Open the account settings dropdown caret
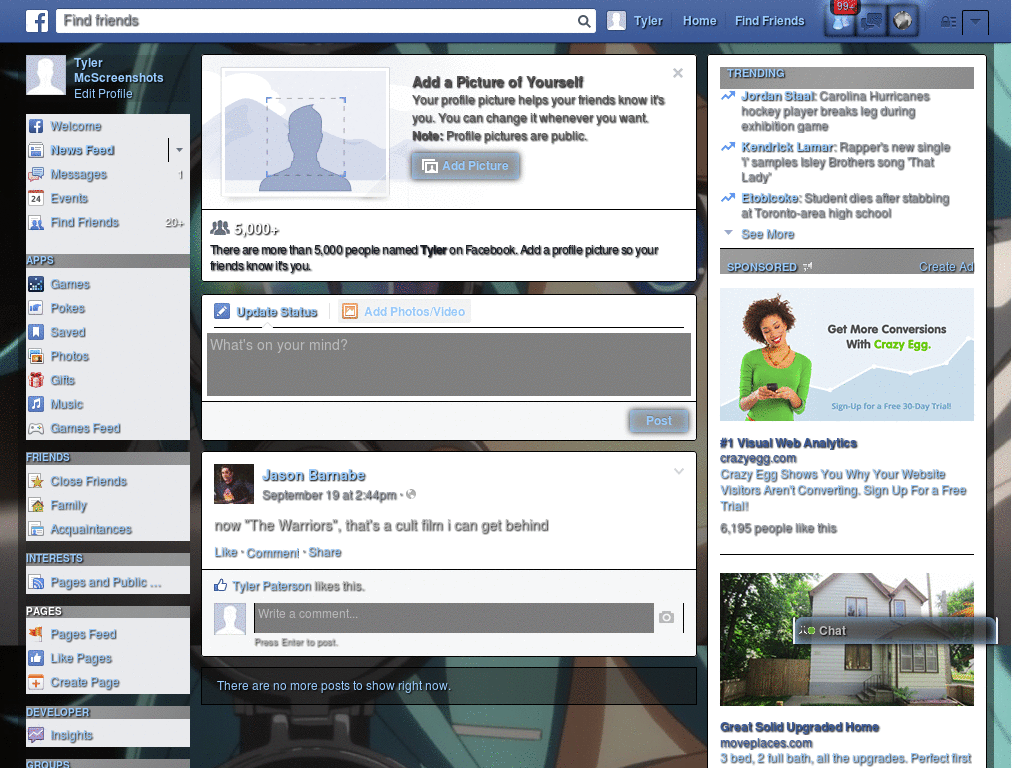 [976, 21]
